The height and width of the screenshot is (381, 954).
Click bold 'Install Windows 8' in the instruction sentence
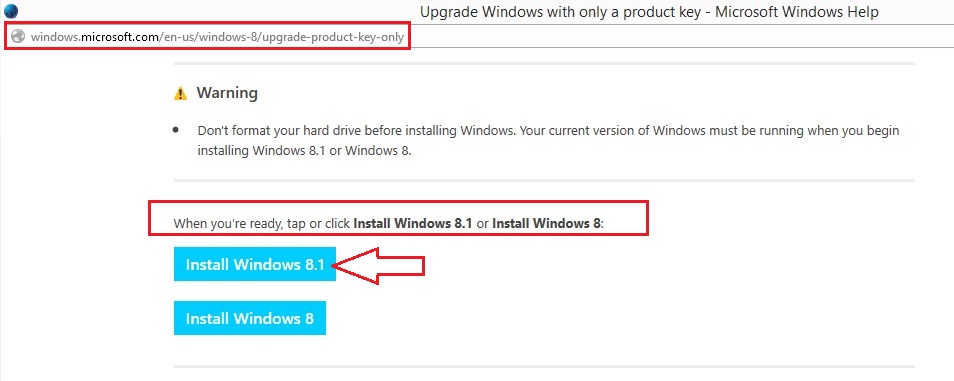tap(546, 223)
